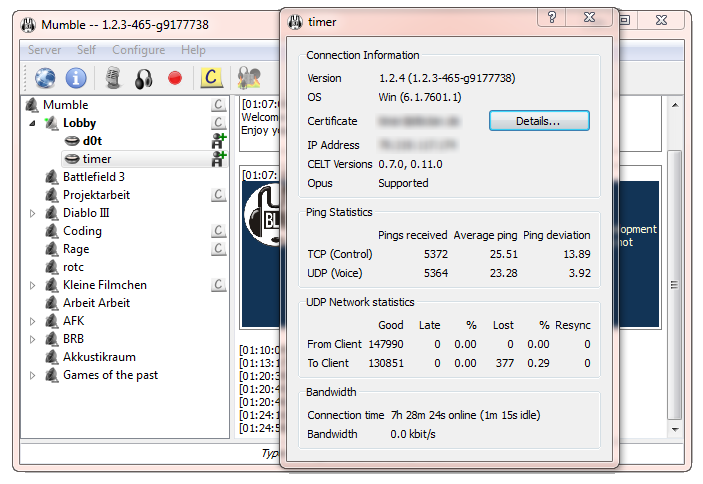This screenshot has width=703, height=484.
Task: Click the chat log scrollbar thumb
Action: tap(674, 285)
